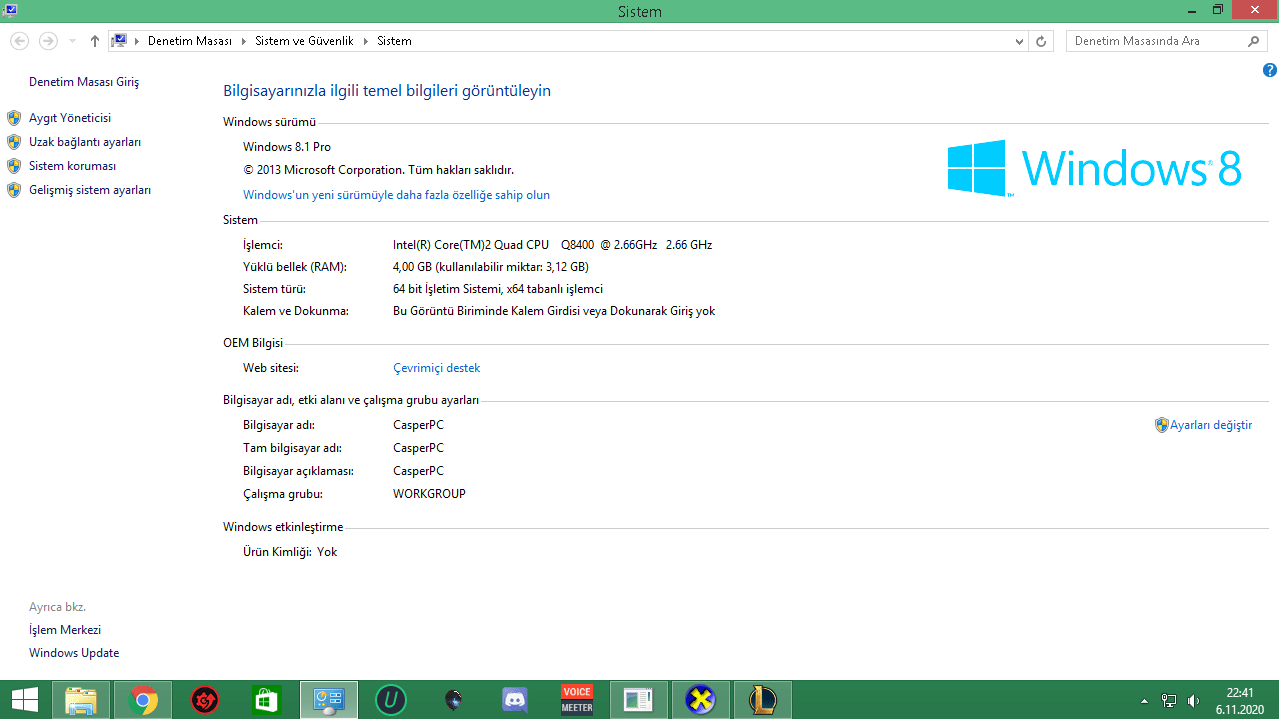Click the search magnifier icon
Image resolution: width=1279 pixels, height=719 pixels.
tap(1254, 41)
